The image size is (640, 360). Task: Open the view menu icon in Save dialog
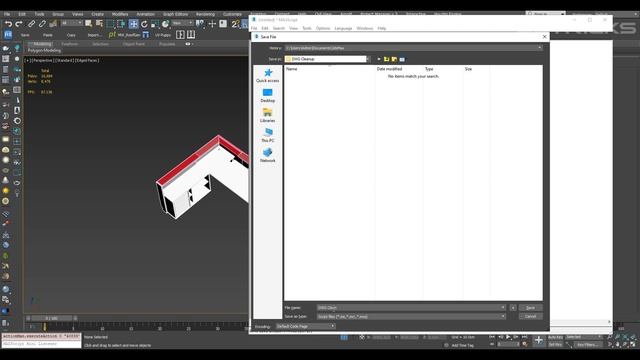click(402, 59)
